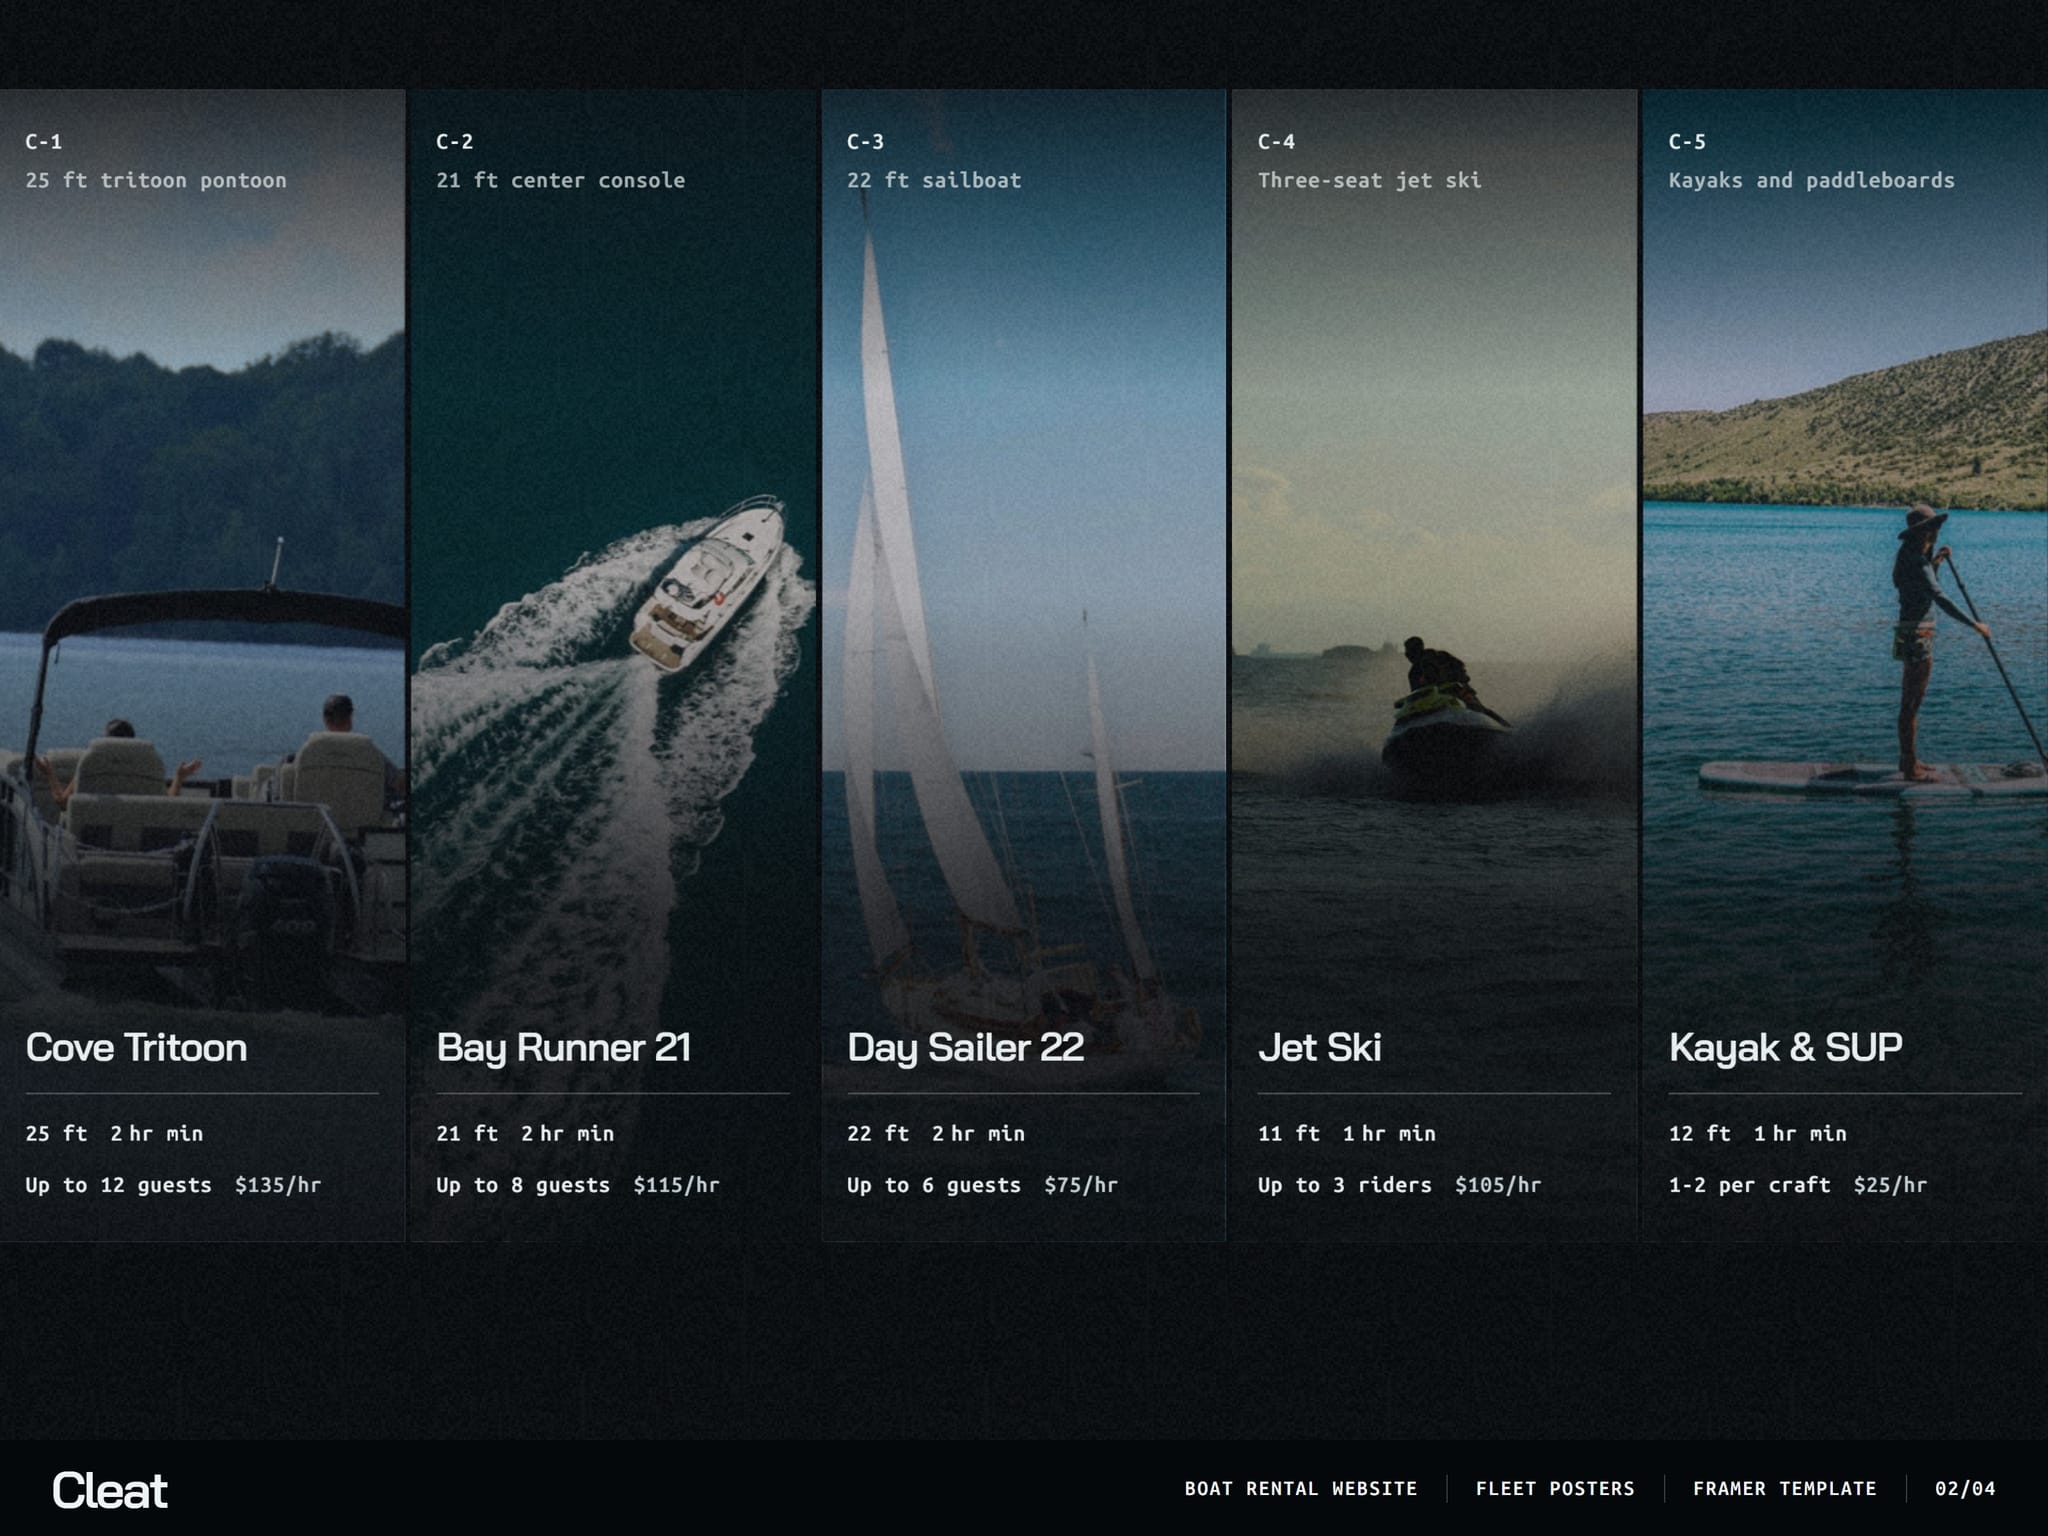
Task: Click the pontoon boat photo
Action: (202, 600)
